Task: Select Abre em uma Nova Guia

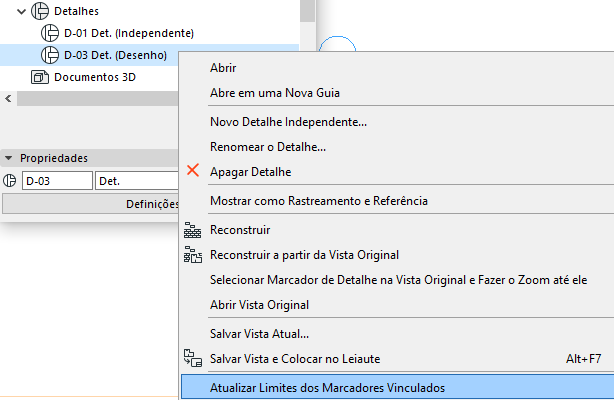Action: pos(275,93)
